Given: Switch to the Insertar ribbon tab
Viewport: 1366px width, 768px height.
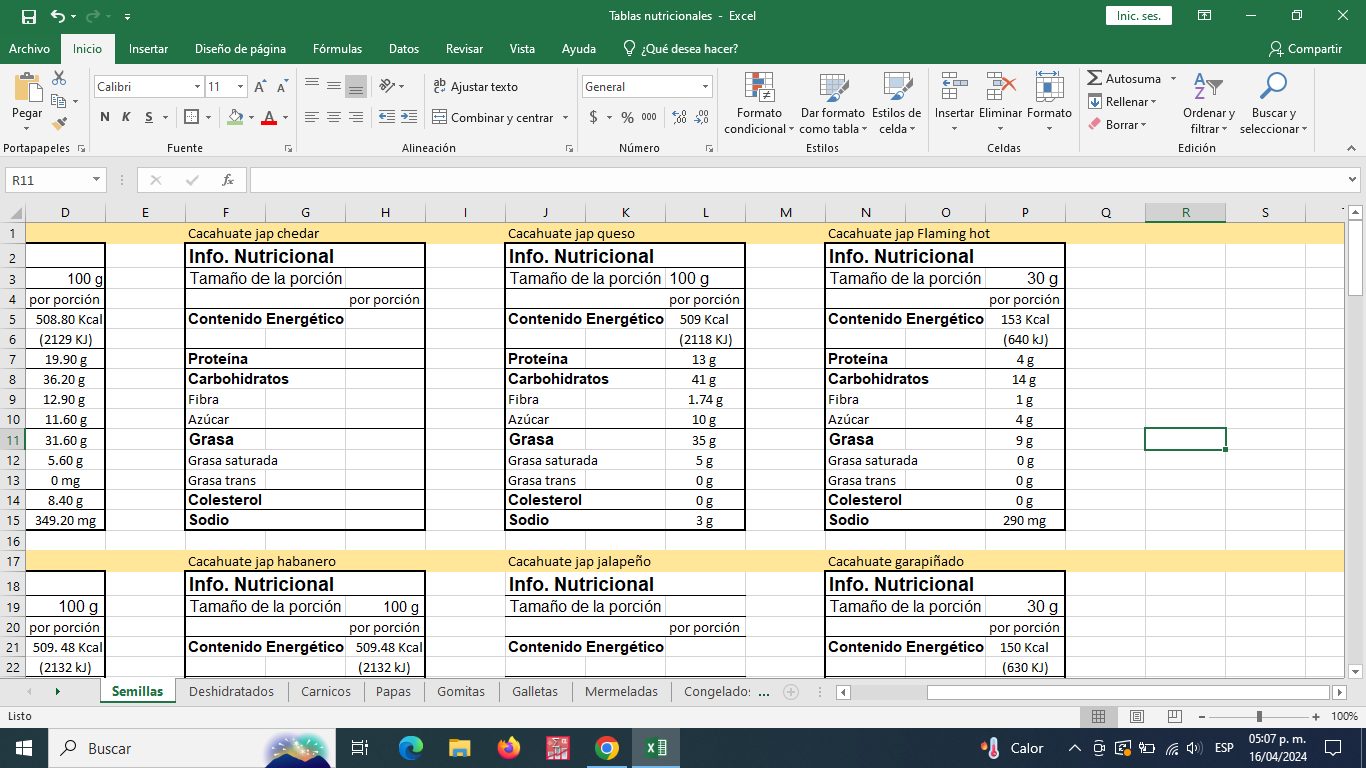Looking at the screenshot, I should click(x=148, y=48).
